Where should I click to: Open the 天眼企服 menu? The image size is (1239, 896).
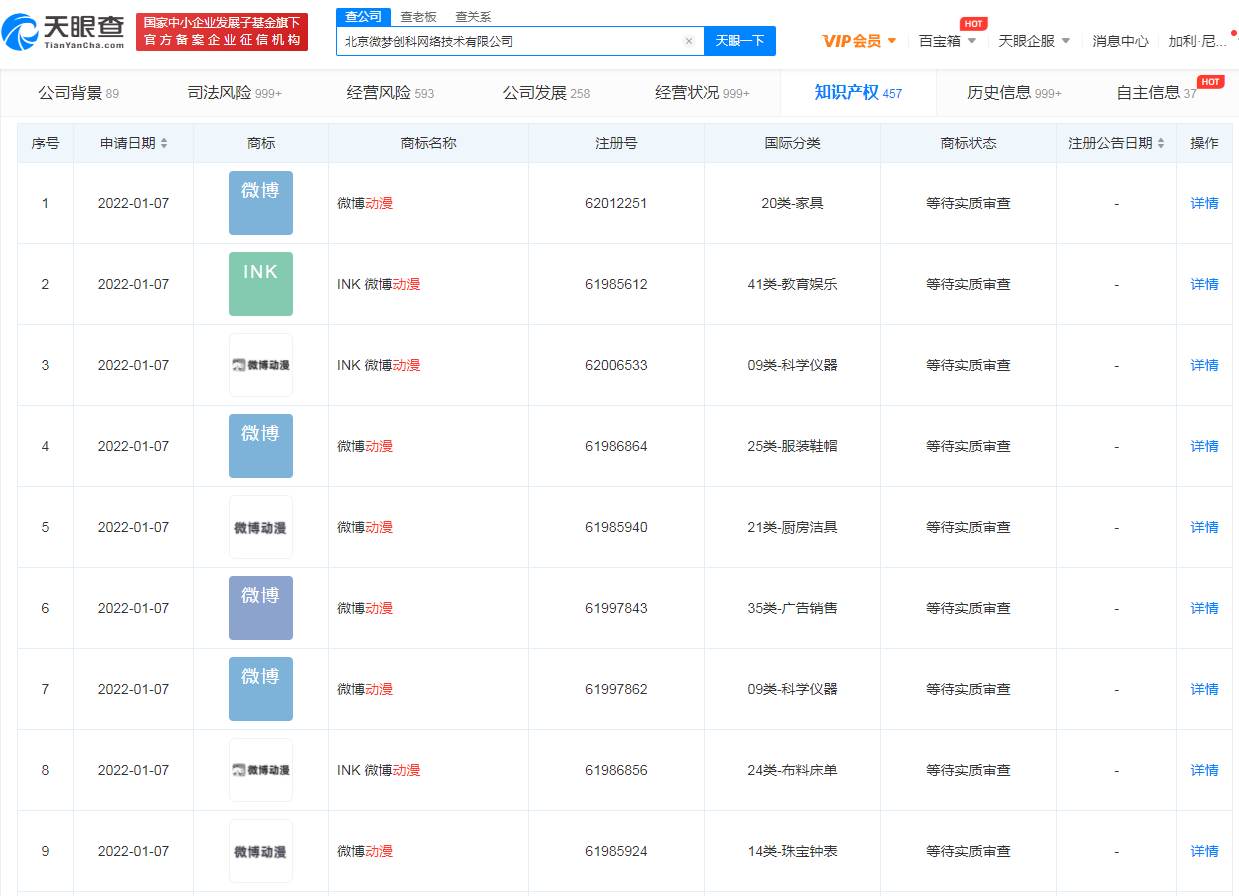click(1026, 41)
